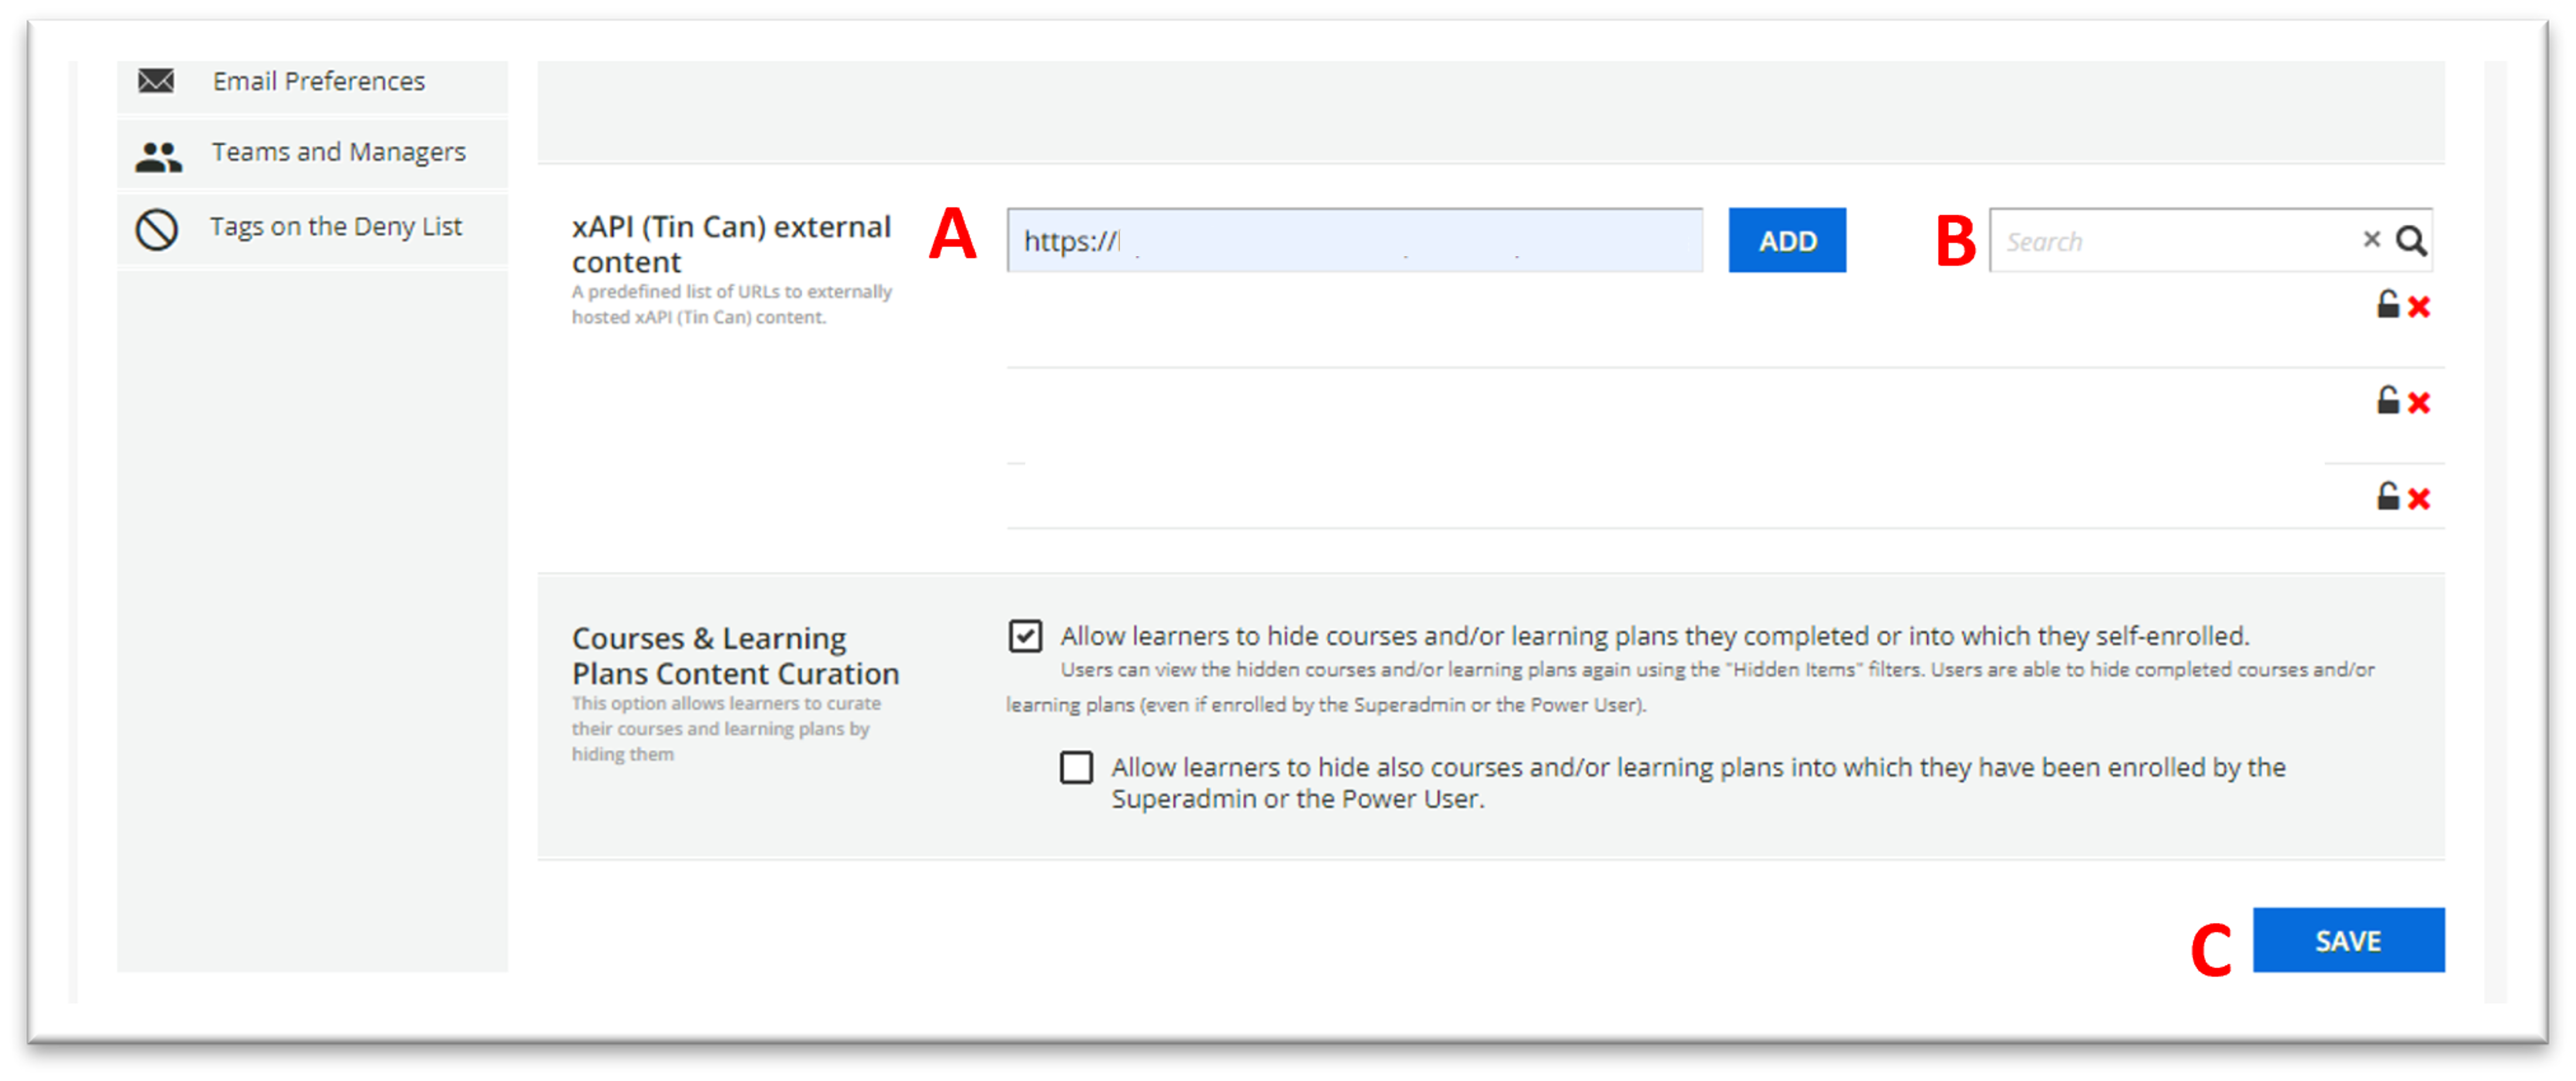Toggle the padlock on the first URL row
Screen dimensions: 2576x1081
click(x=2388, y=305)
